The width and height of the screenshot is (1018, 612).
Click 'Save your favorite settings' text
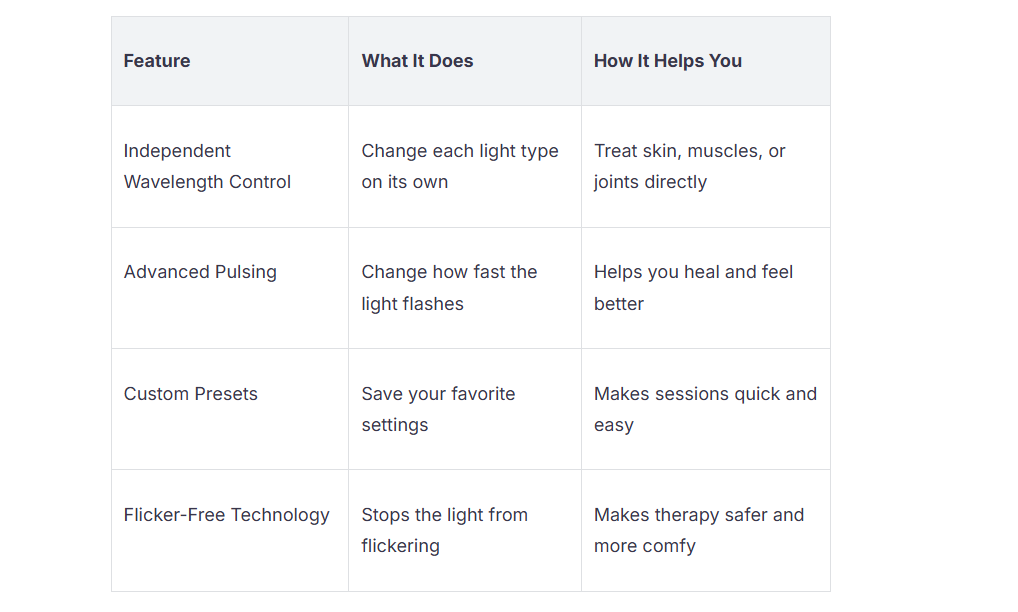[x=438, y=409]
